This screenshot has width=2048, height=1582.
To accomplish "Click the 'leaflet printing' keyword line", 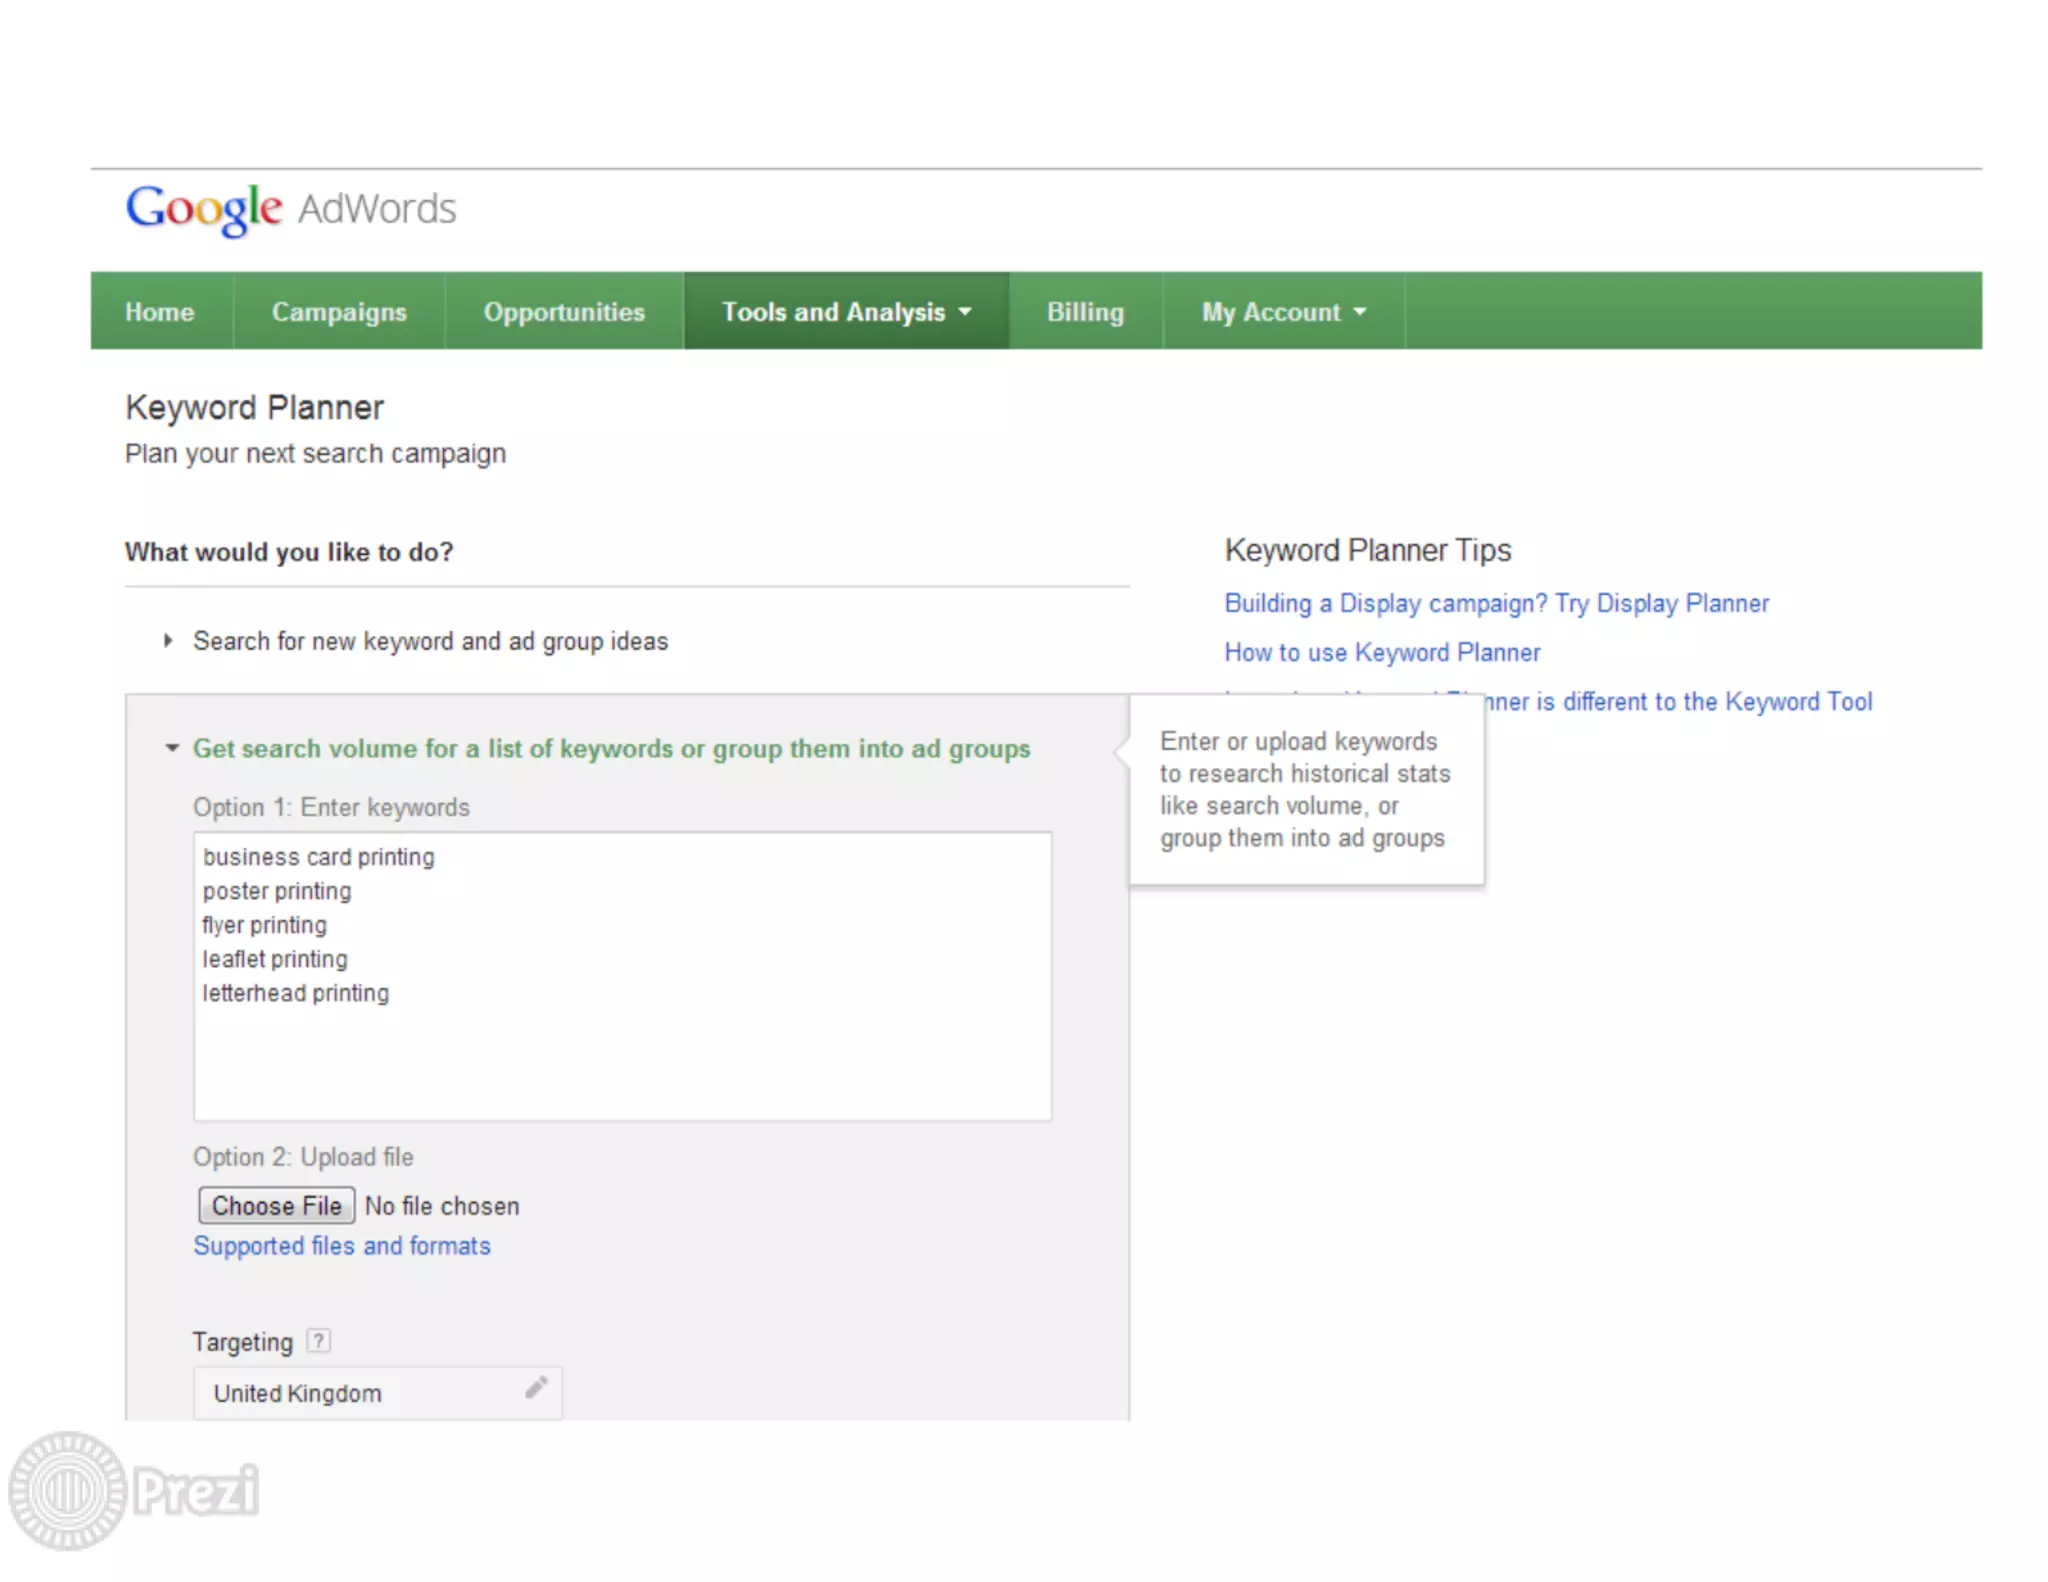I will coord(275,959).
